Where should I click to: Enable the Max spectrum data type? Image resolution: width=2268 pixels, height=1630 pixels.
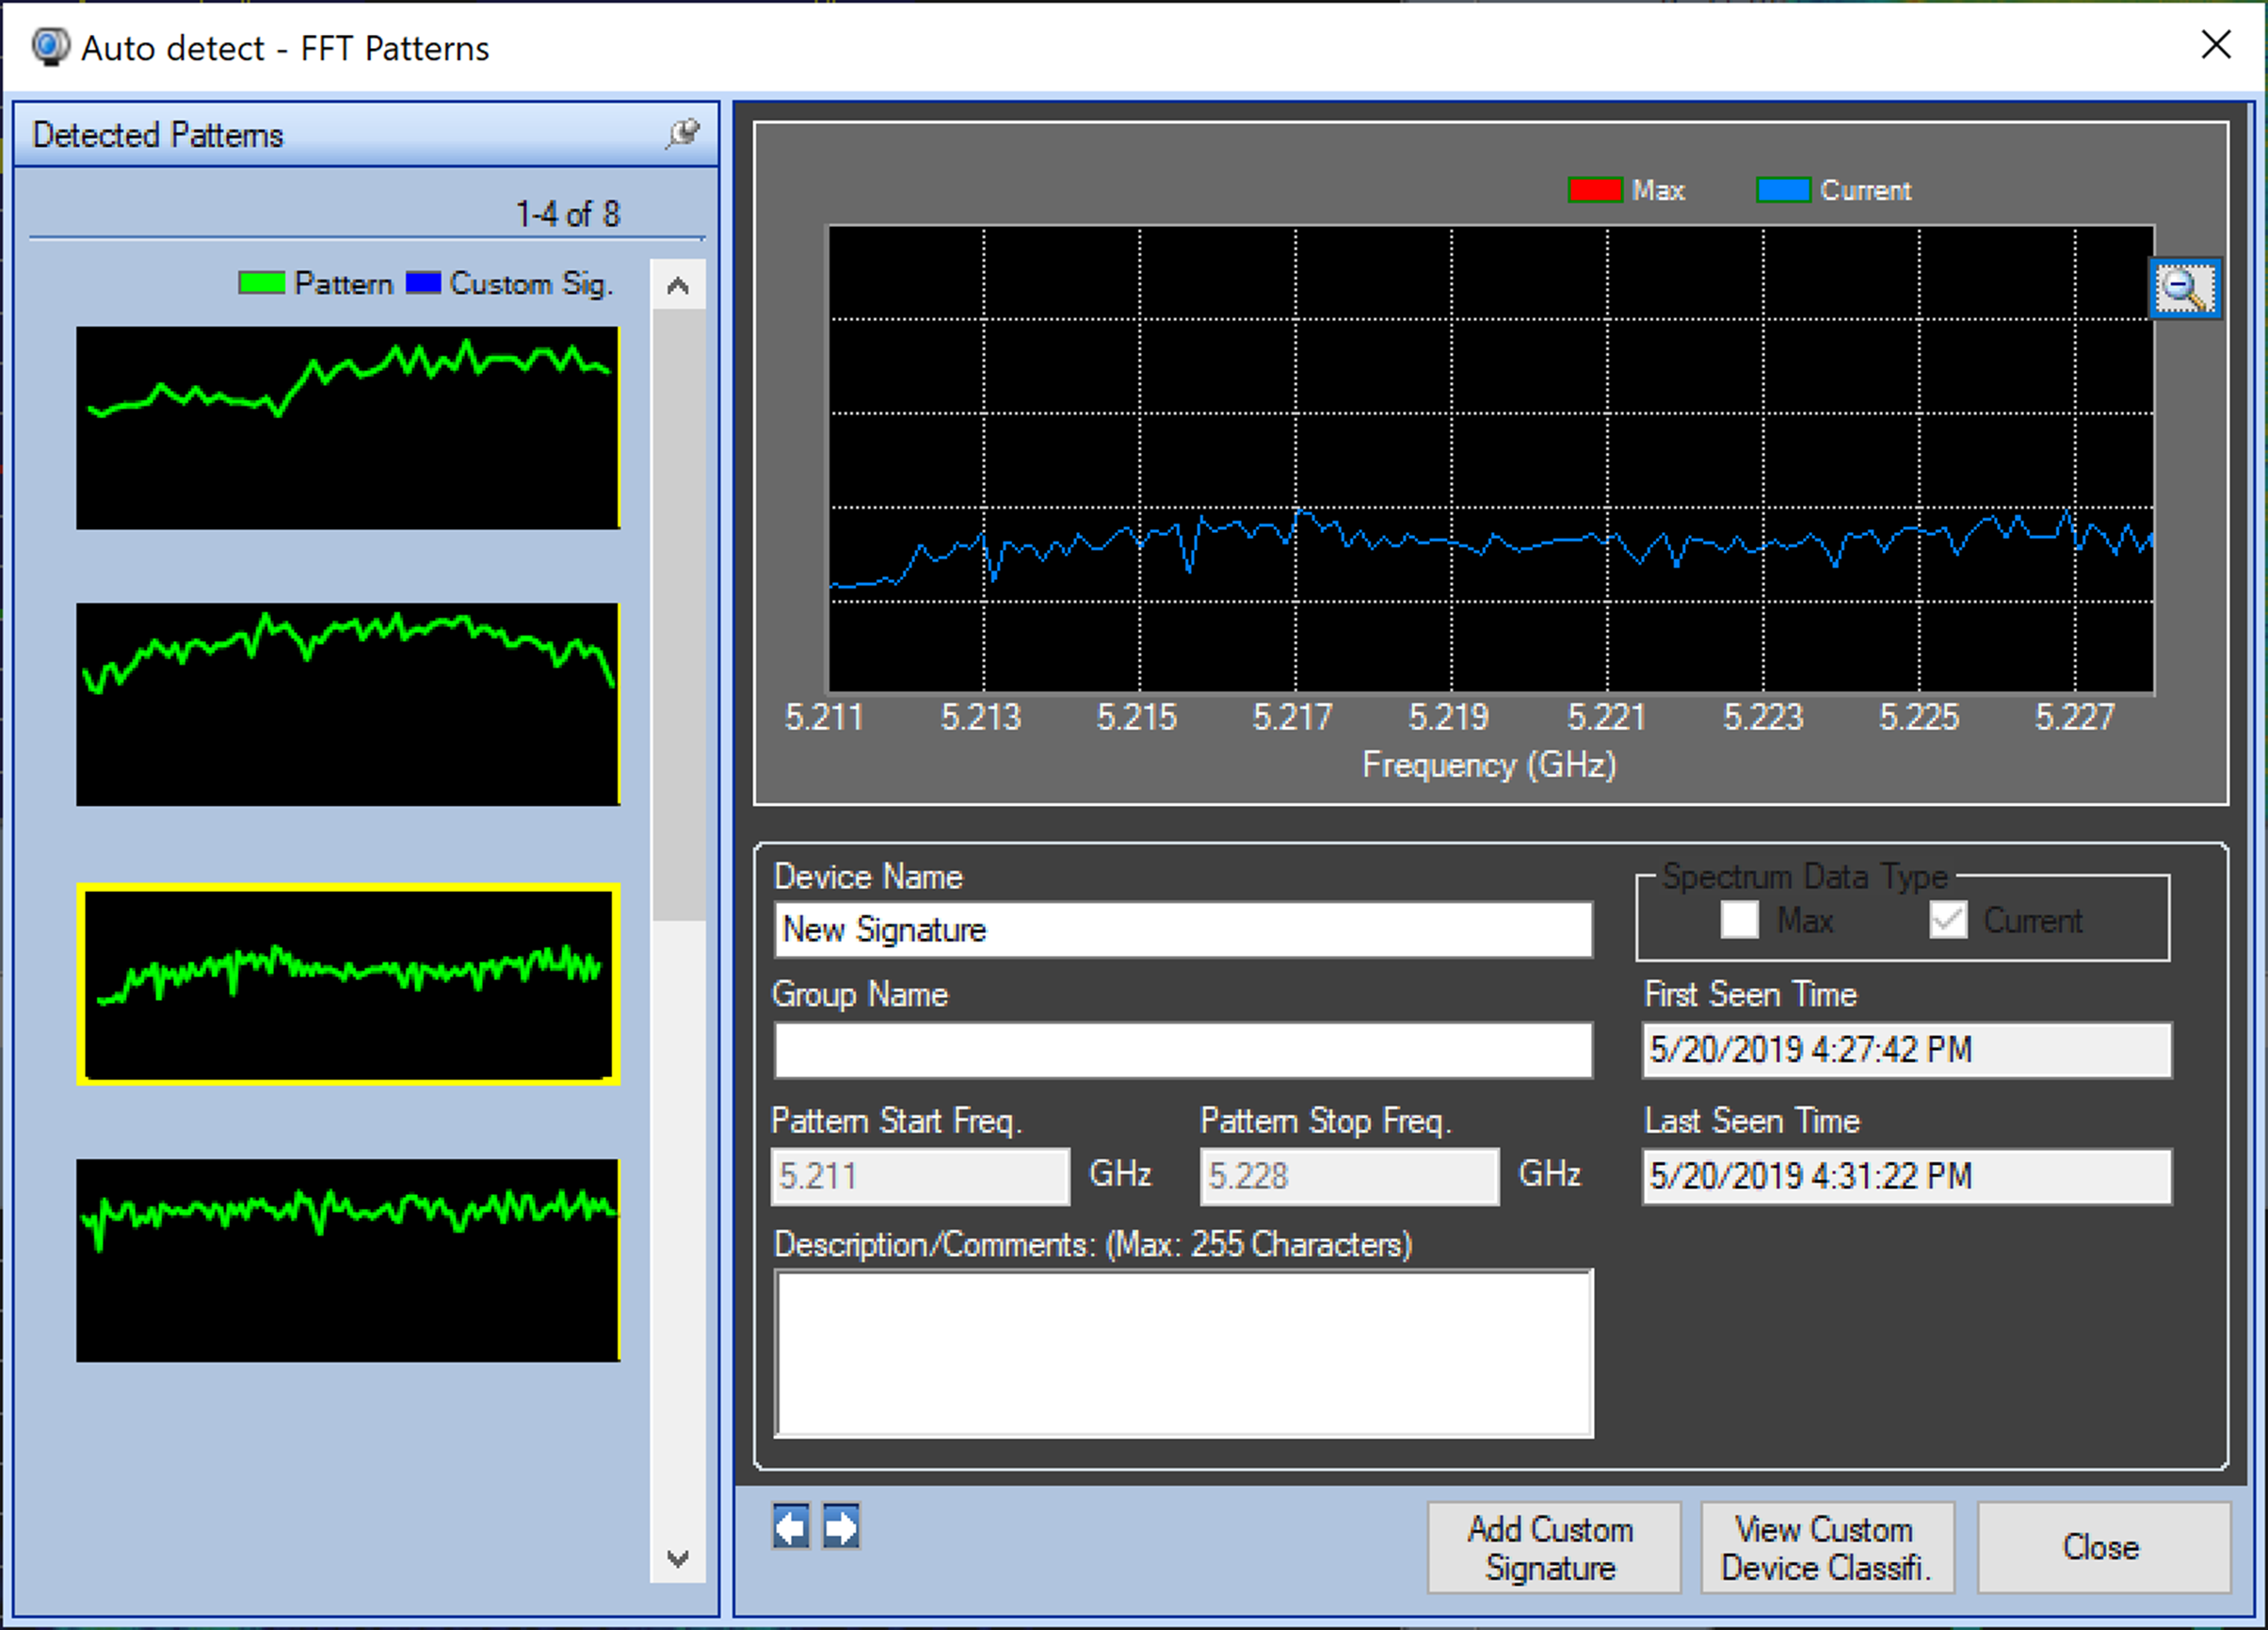[x=1740, y=920]
